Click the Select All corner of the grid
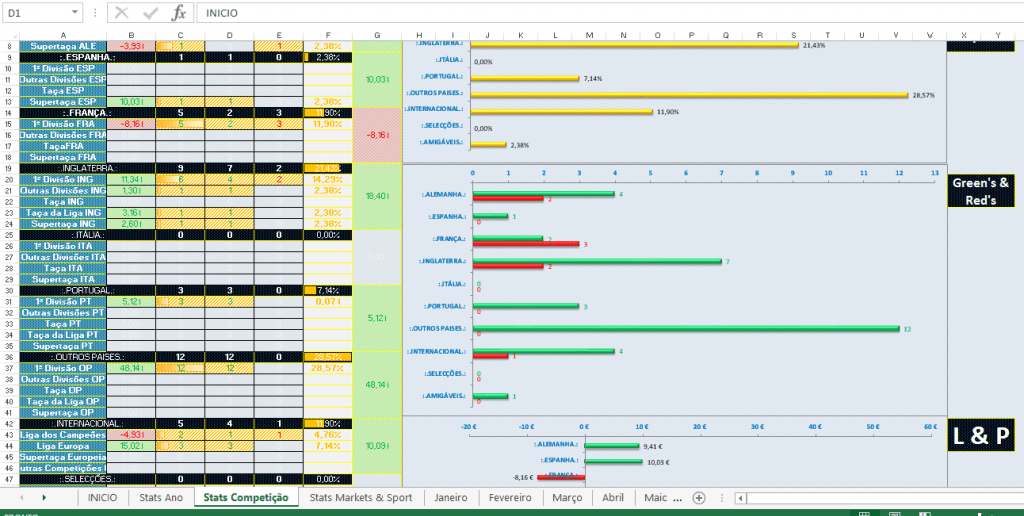Screen dimensions: 1024x516 point(9,35)
